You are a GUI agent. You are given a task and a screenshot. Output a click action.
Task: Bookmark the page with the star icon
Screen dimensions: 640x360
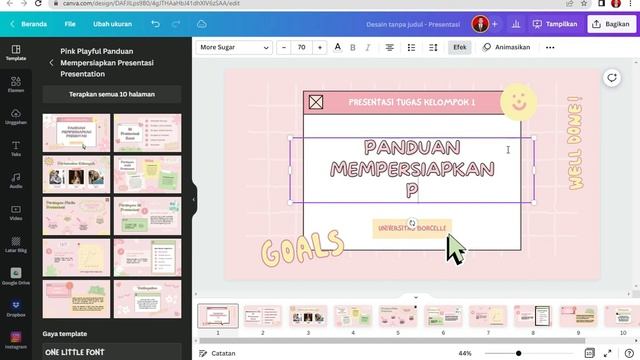[x=584, y=3]
